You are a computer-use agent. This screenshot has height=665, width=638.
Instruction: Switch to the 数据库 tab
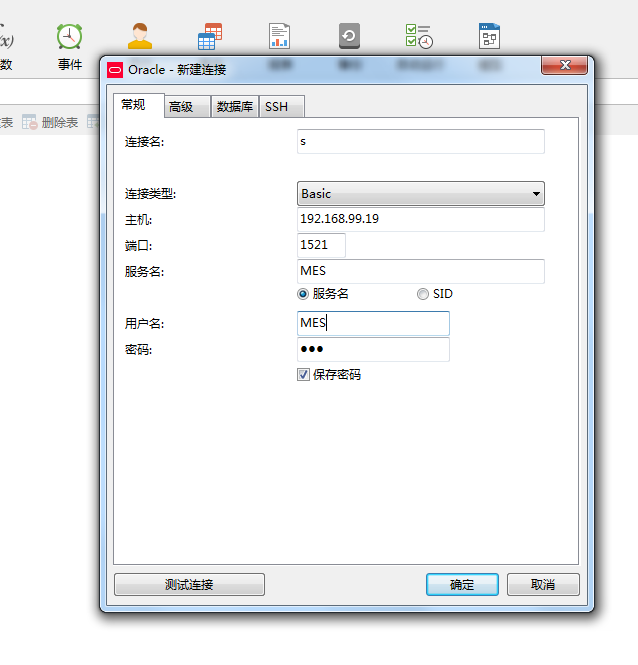235,106
